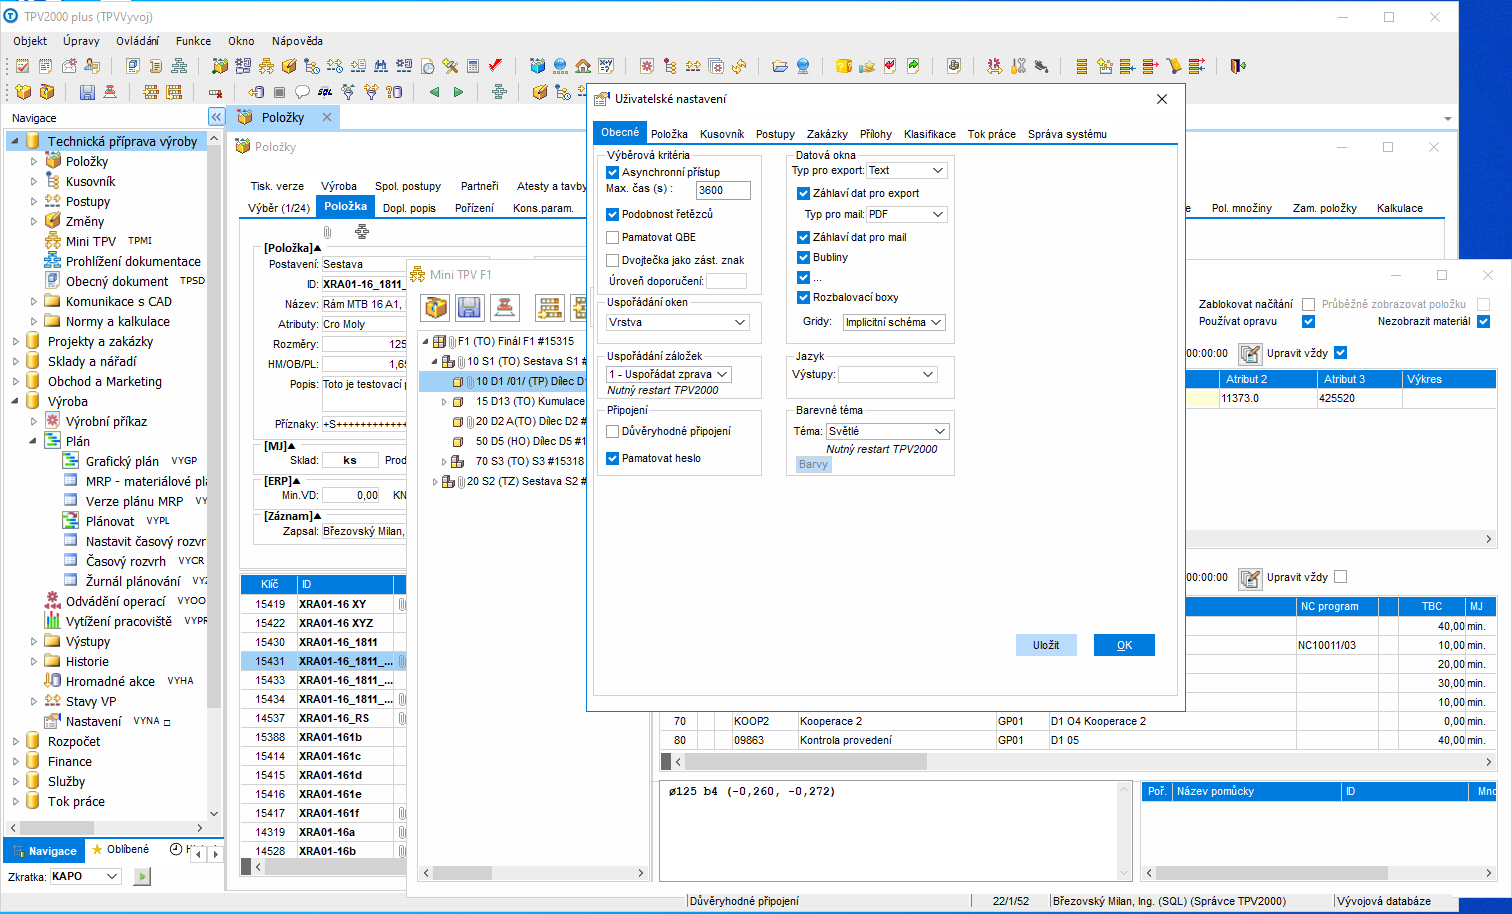The height and width of the screenshot is (914, 1512).
Task: Click the save disk icon in Mini TPV F1
Action: pos(469,307)
